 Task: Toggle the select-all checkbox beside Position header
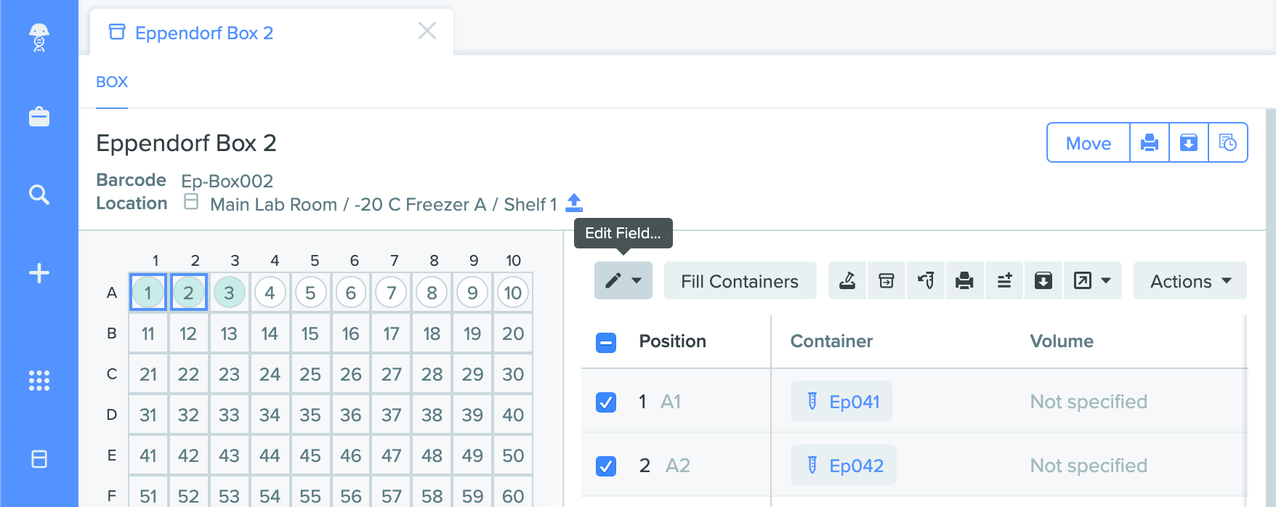606,342
